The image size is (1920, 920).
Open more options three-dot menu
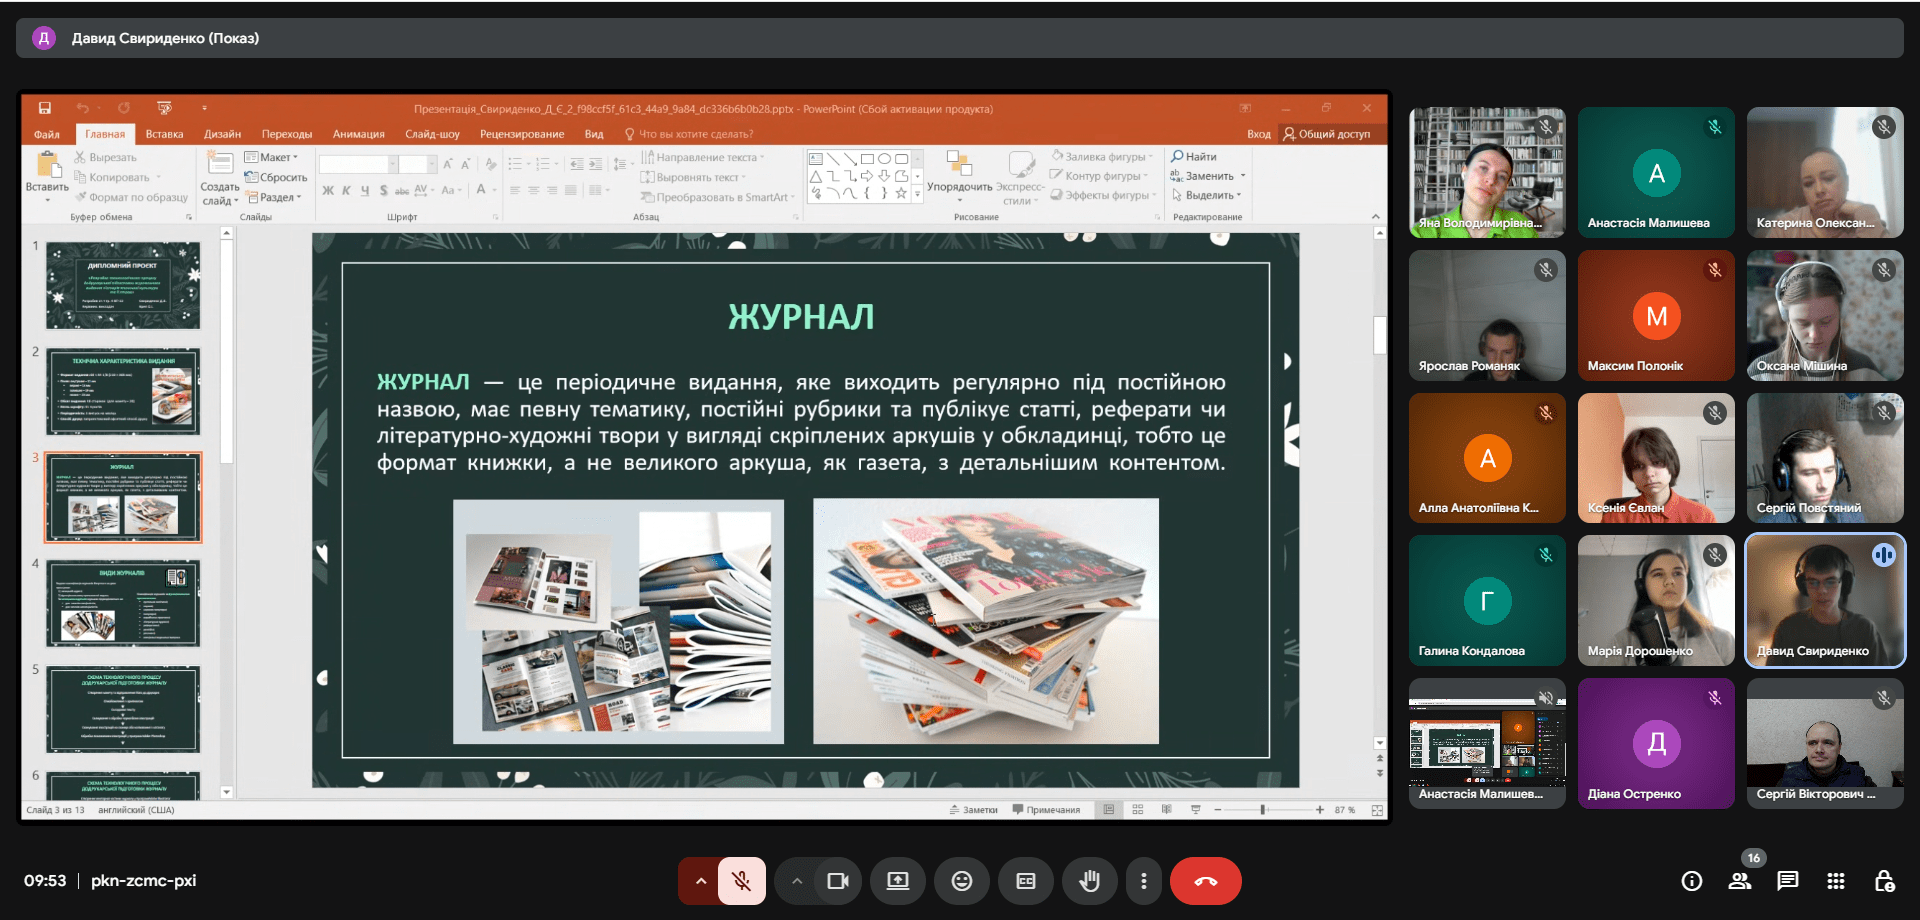(1143, 881)
